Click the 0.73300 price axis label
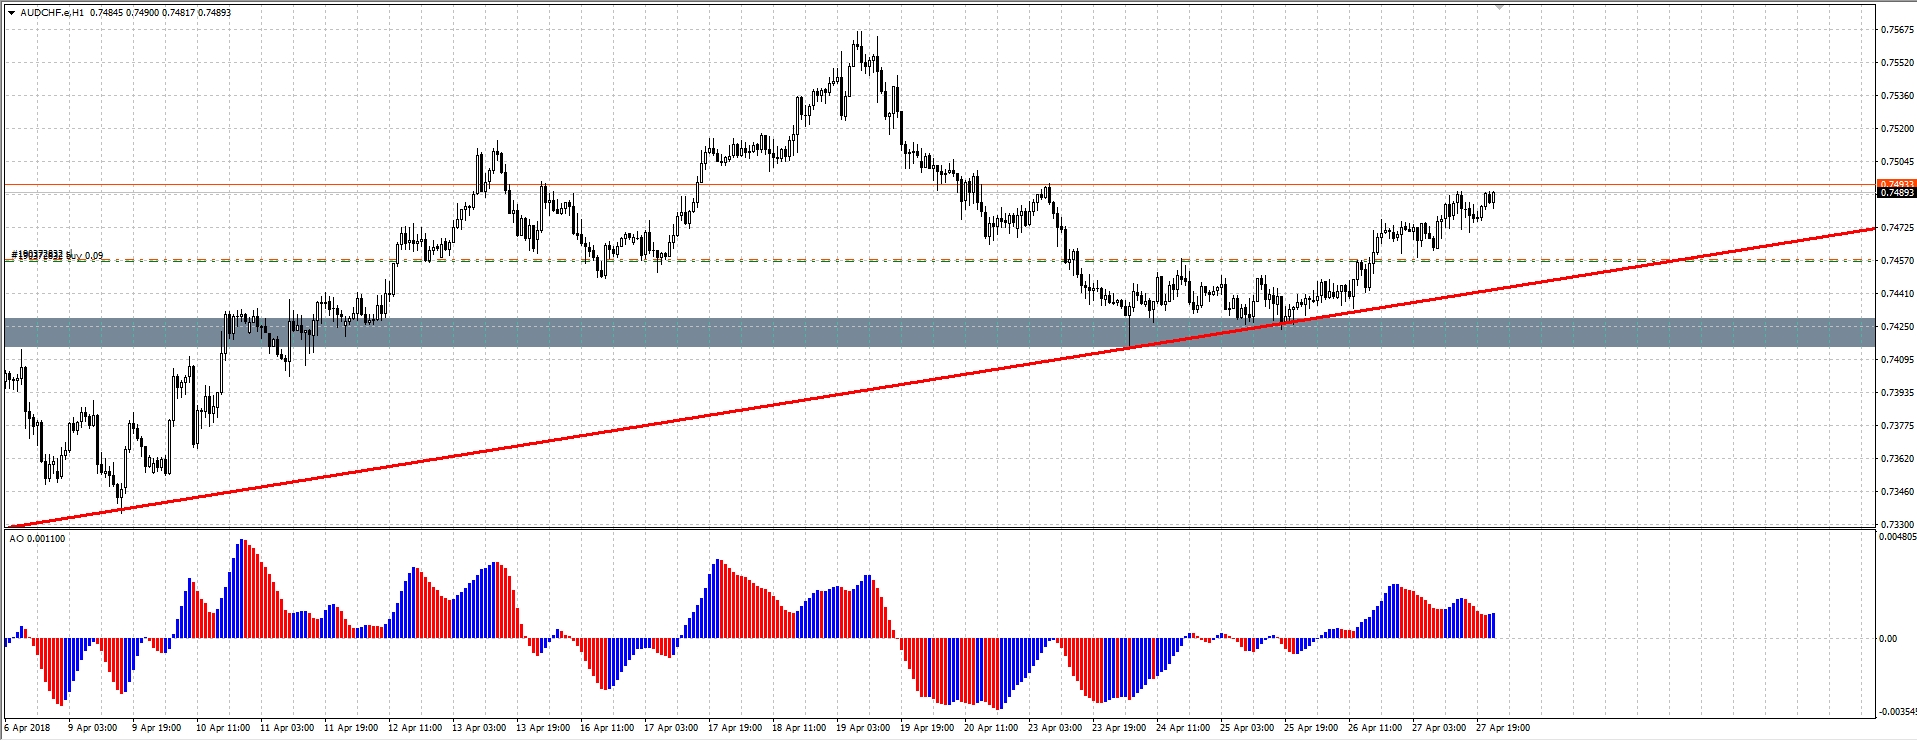The image size is (1917, 741). (1897, 525)
